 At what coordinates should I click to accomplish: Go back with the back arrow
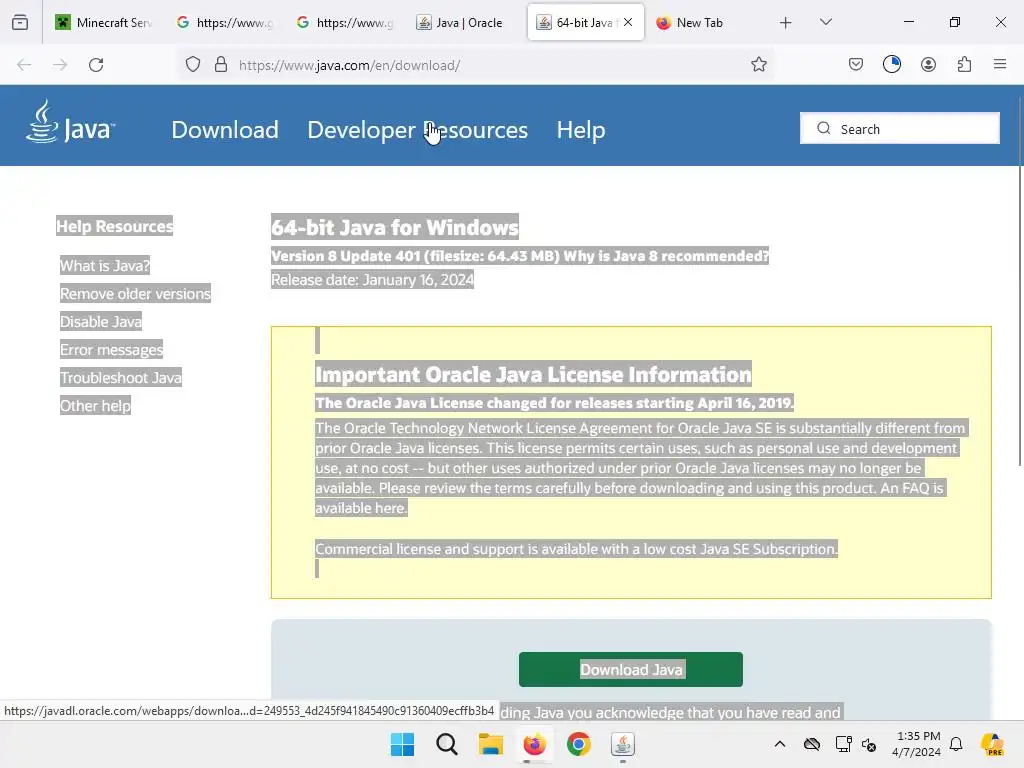coord(24,65)
